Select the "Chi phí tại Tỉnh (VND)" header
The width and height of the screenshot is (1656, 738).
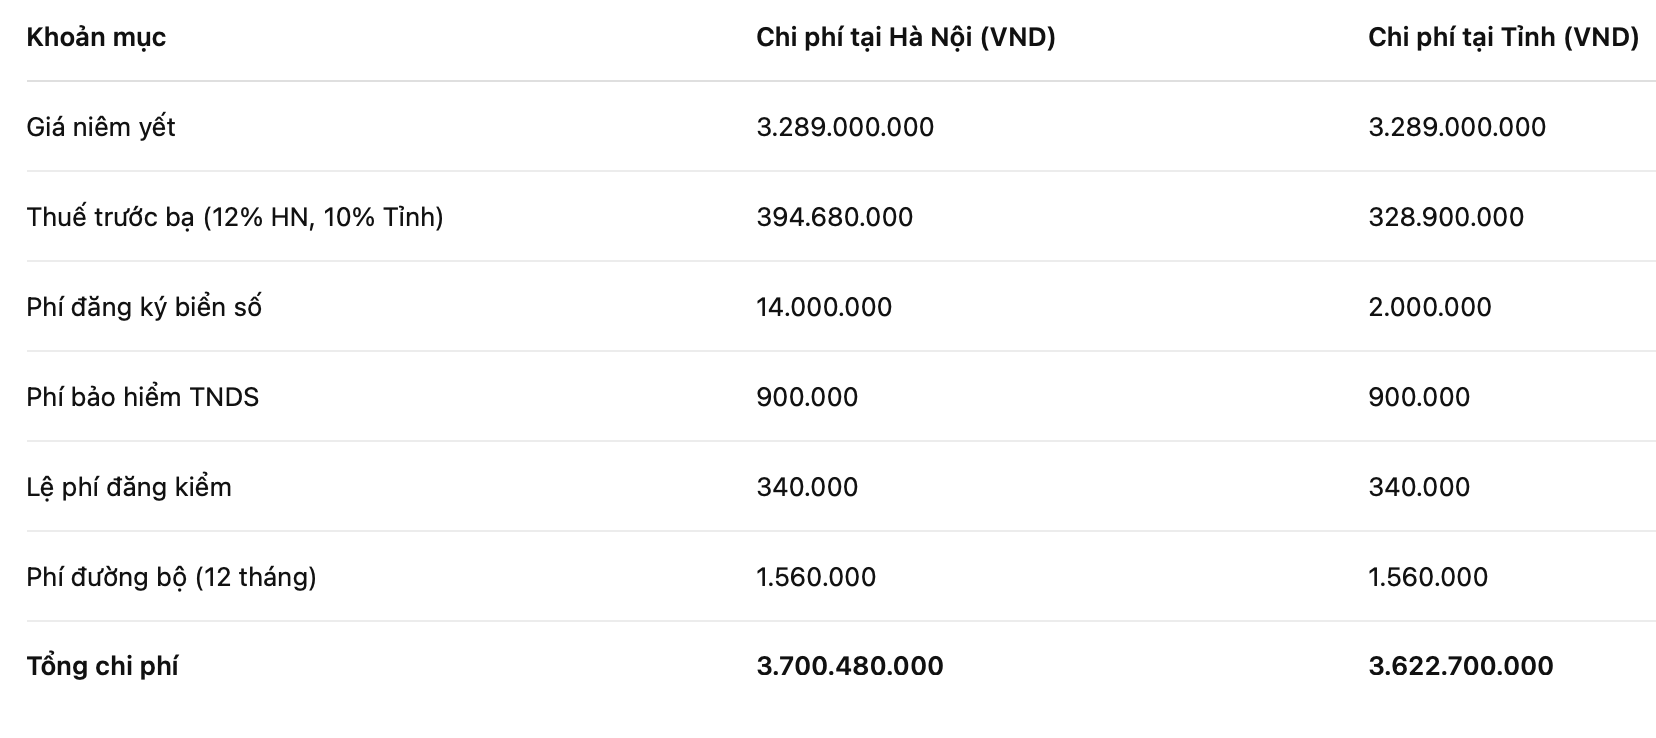tap(1503, 38)
